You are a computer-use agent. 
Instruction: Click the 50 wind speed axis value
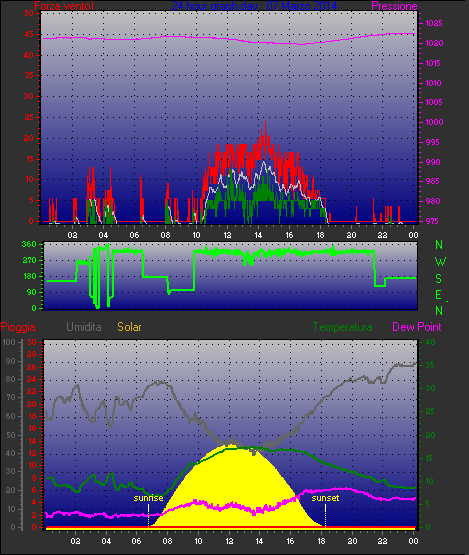(29, 13)
